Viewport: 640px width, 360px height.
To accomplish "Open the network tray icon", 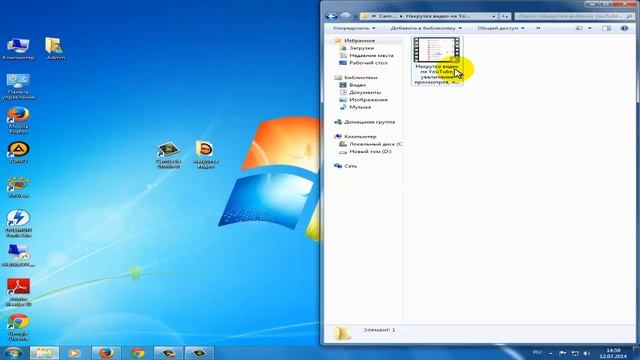I will [x=575, y=353].
